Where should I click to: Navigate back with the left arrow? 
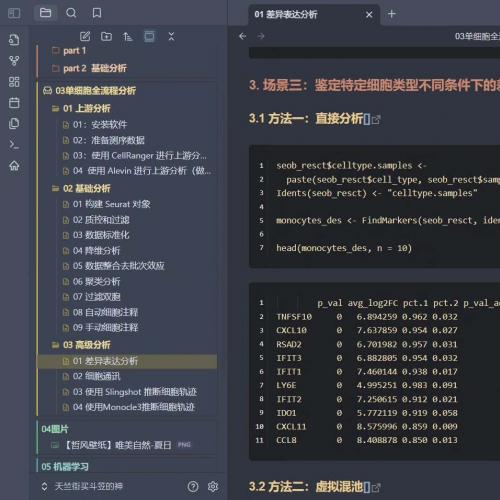click(243, 36)
